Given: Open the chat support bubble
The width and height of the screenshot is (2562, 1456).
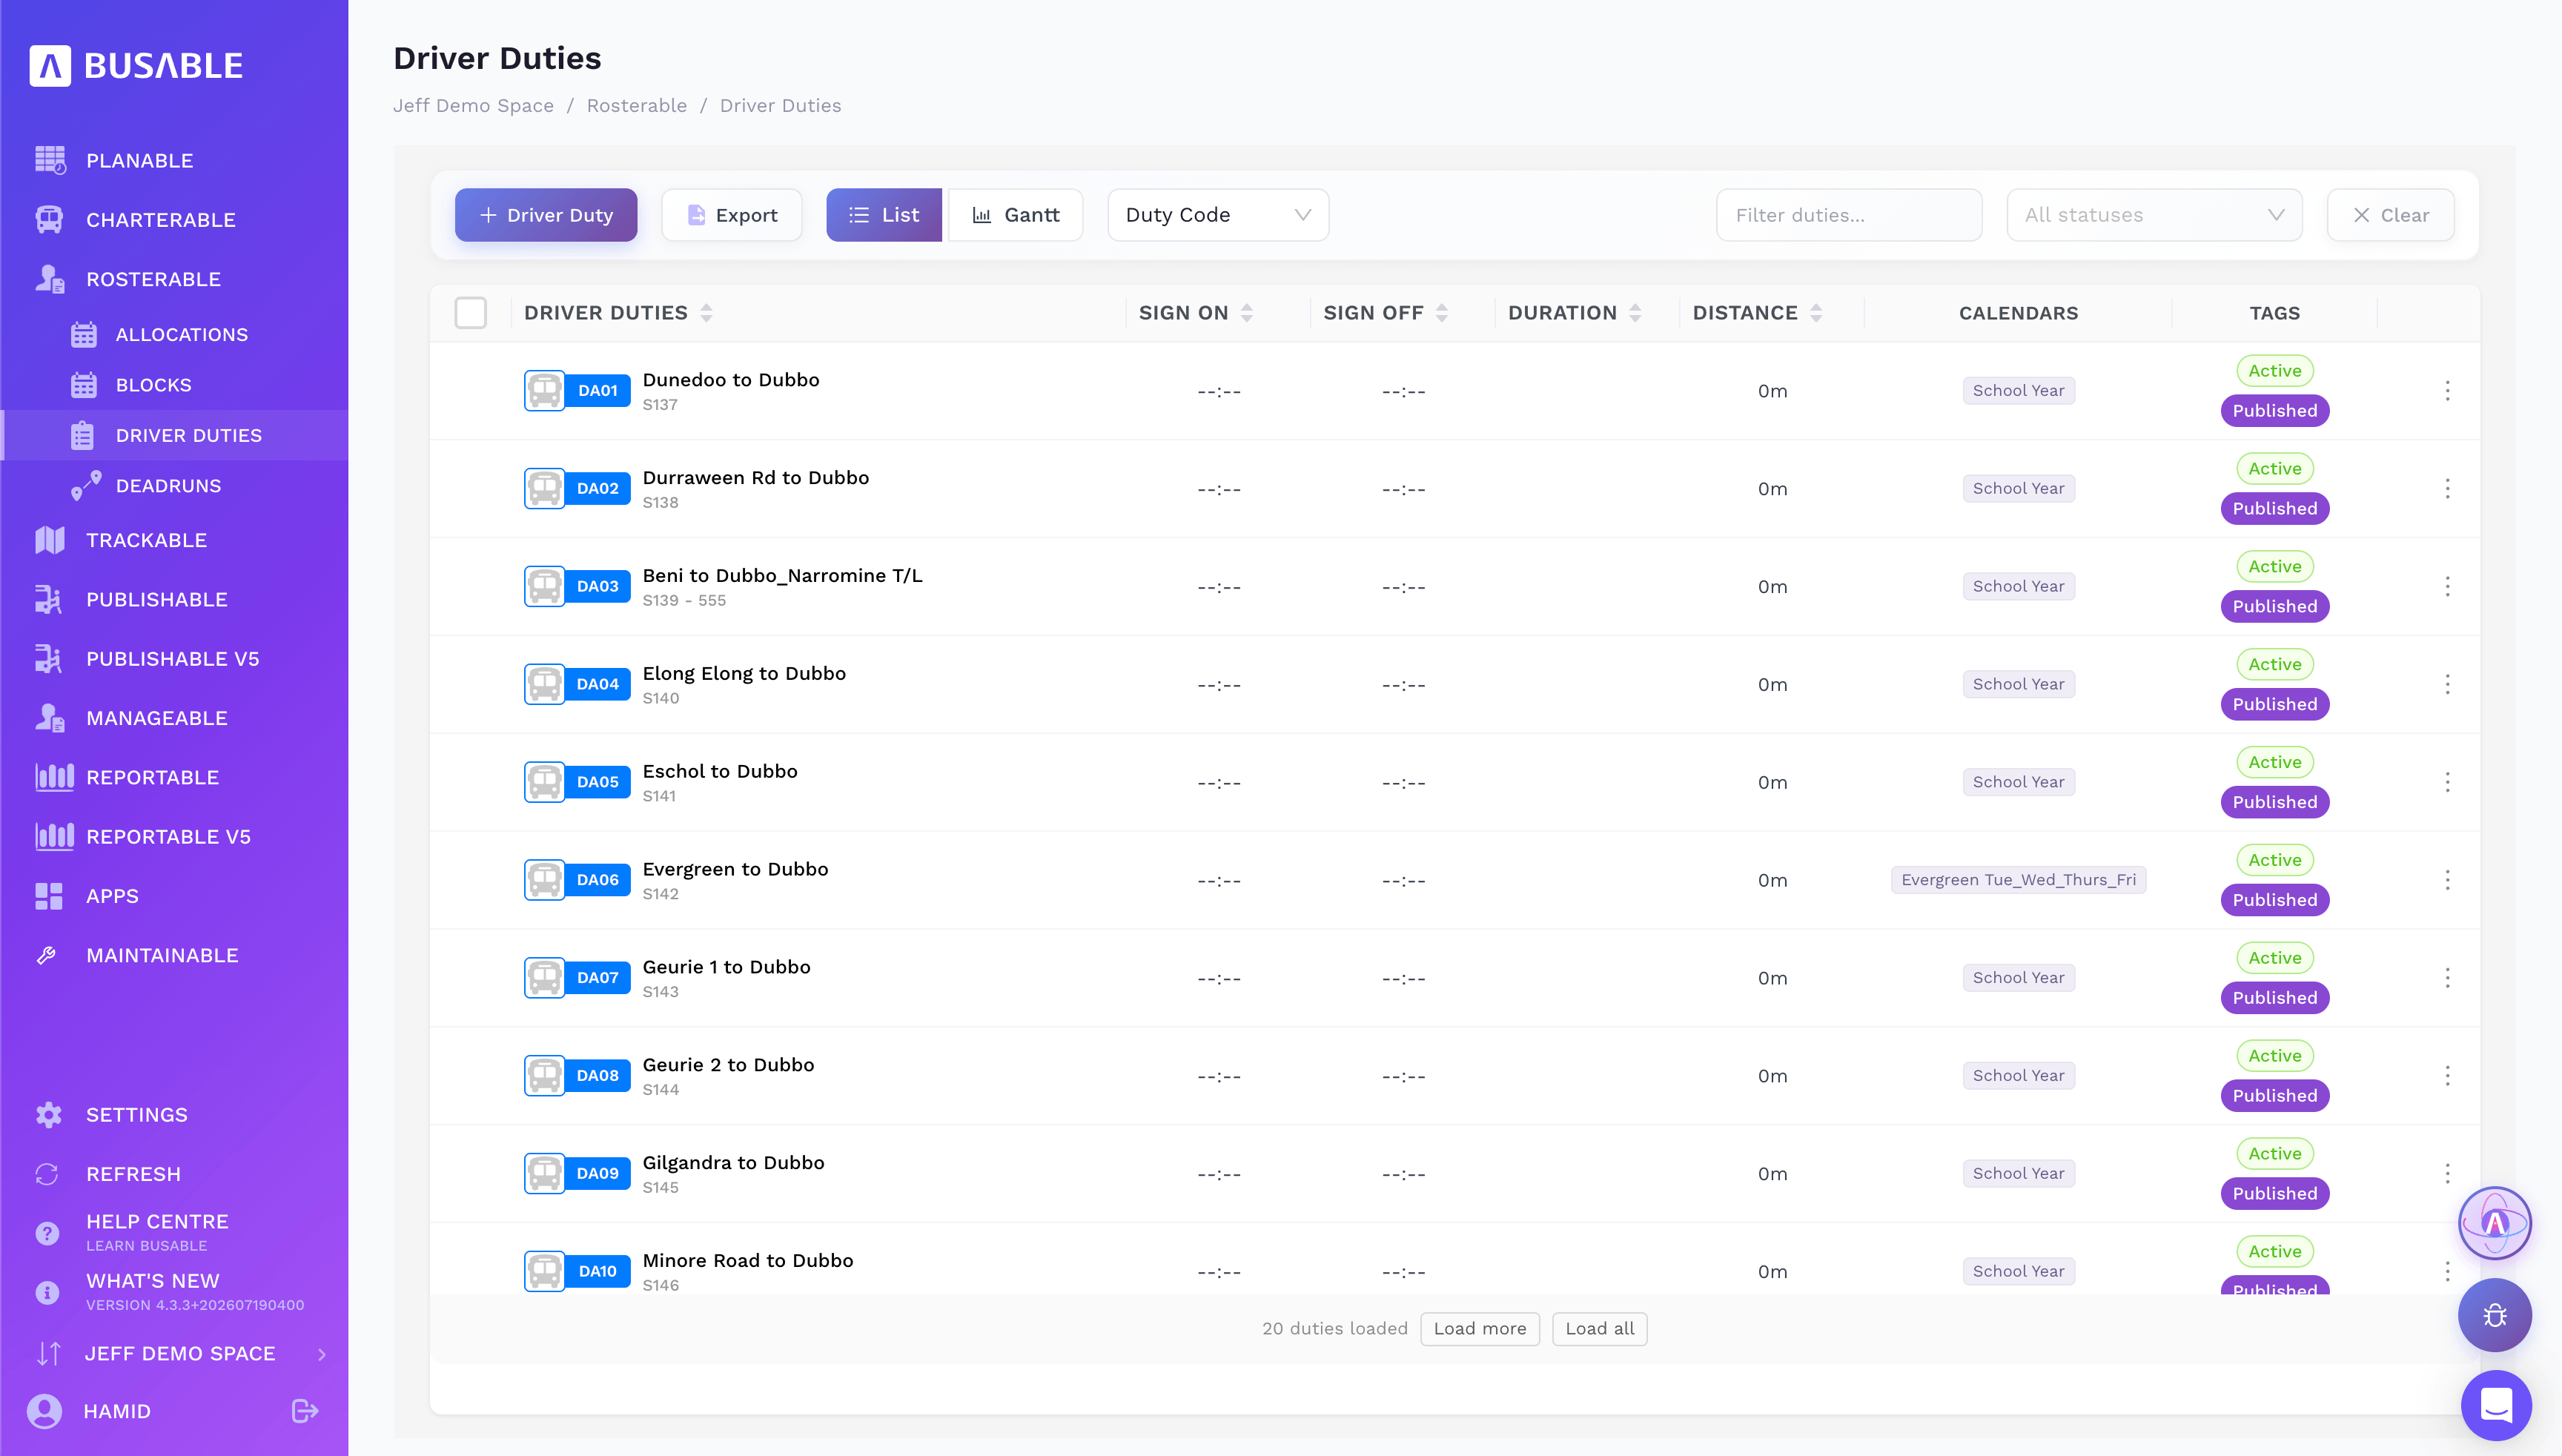Looking at the screenshot, I should click(2496, 1405).
